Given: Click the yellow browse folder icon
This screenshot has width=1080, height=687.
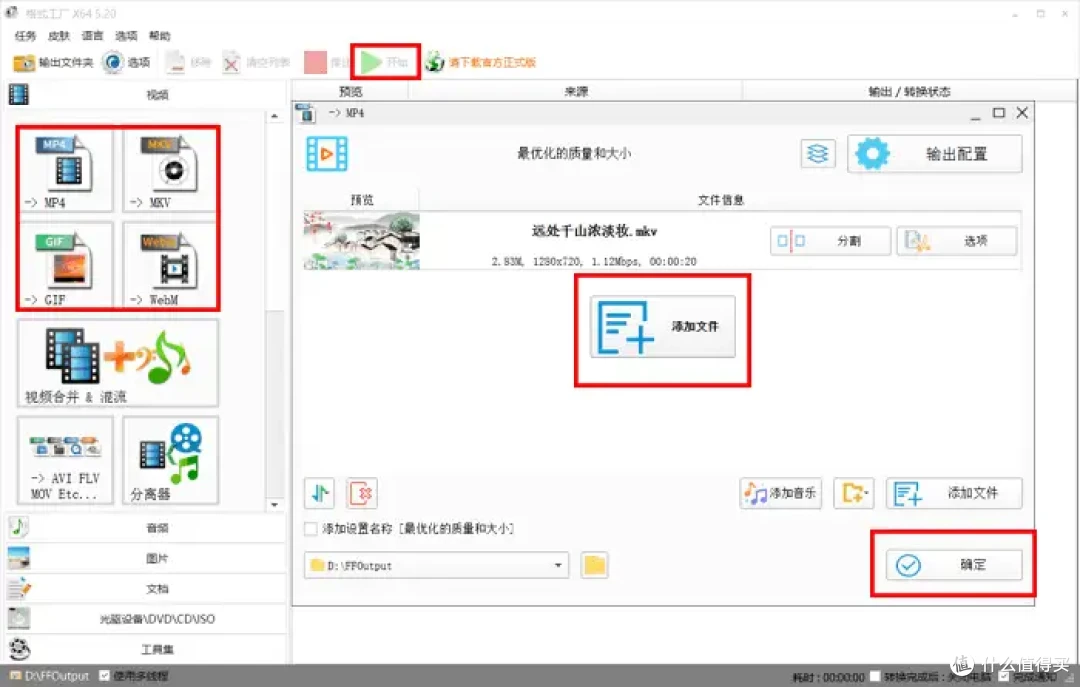Looking at the screenshot, I should (x=594, y=566).
